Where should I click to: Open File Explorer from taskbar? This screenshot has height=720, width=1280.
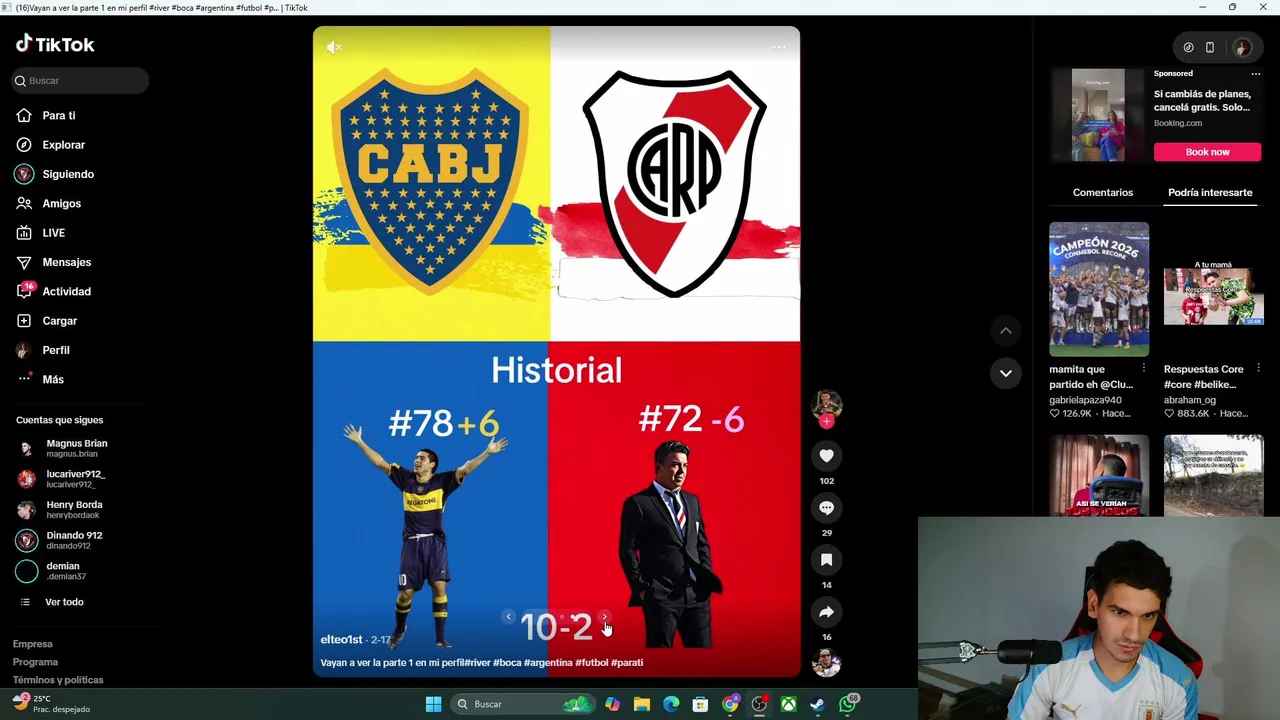tap(642, 704)
